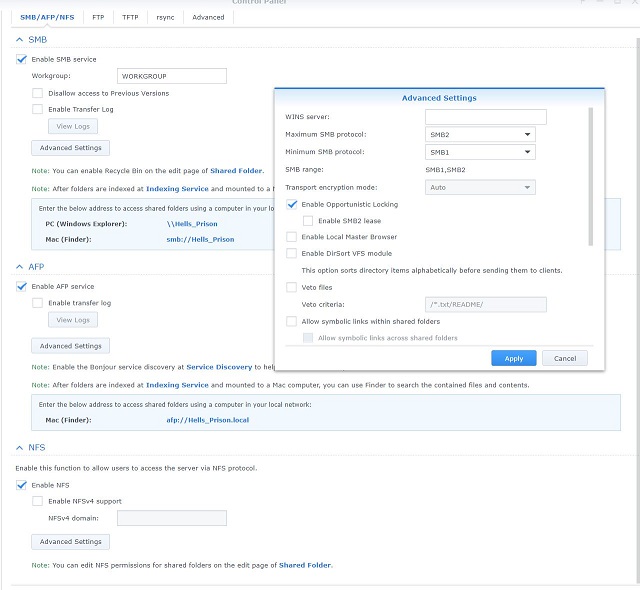Click the WINS server input field
Viewport: 640px width, 590px height.
[486, 117]
